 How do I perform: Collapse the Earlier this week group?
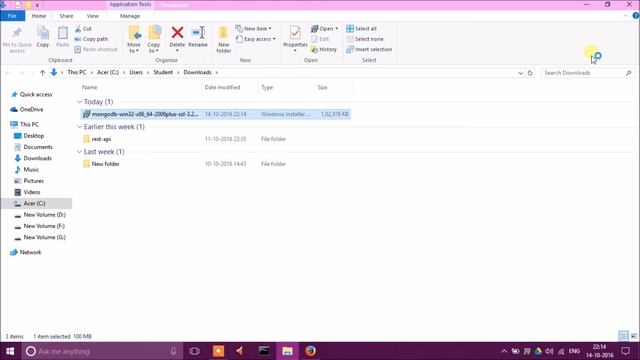[79, 127]
